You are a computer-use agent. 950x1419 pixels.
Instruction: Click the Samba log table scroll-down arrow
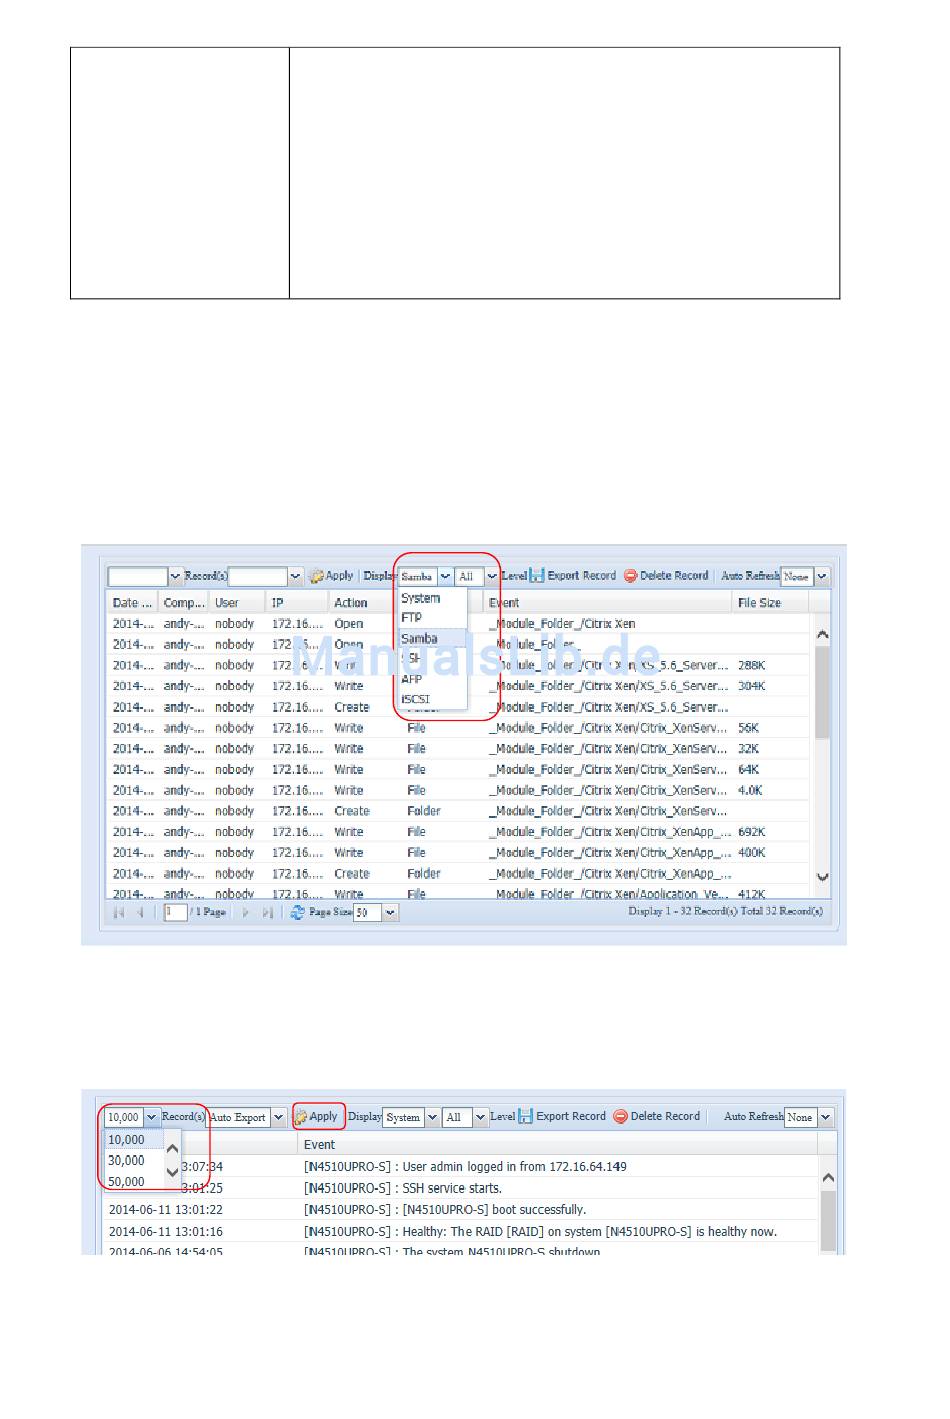[x=822, y=877]
